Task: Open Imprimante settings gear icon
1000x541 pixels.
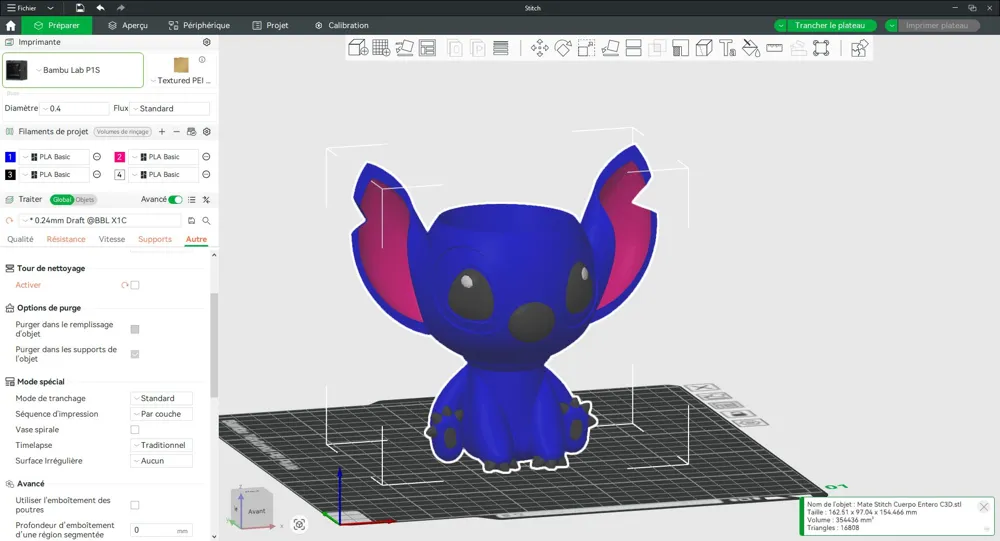Action: (x=207, y=42)
